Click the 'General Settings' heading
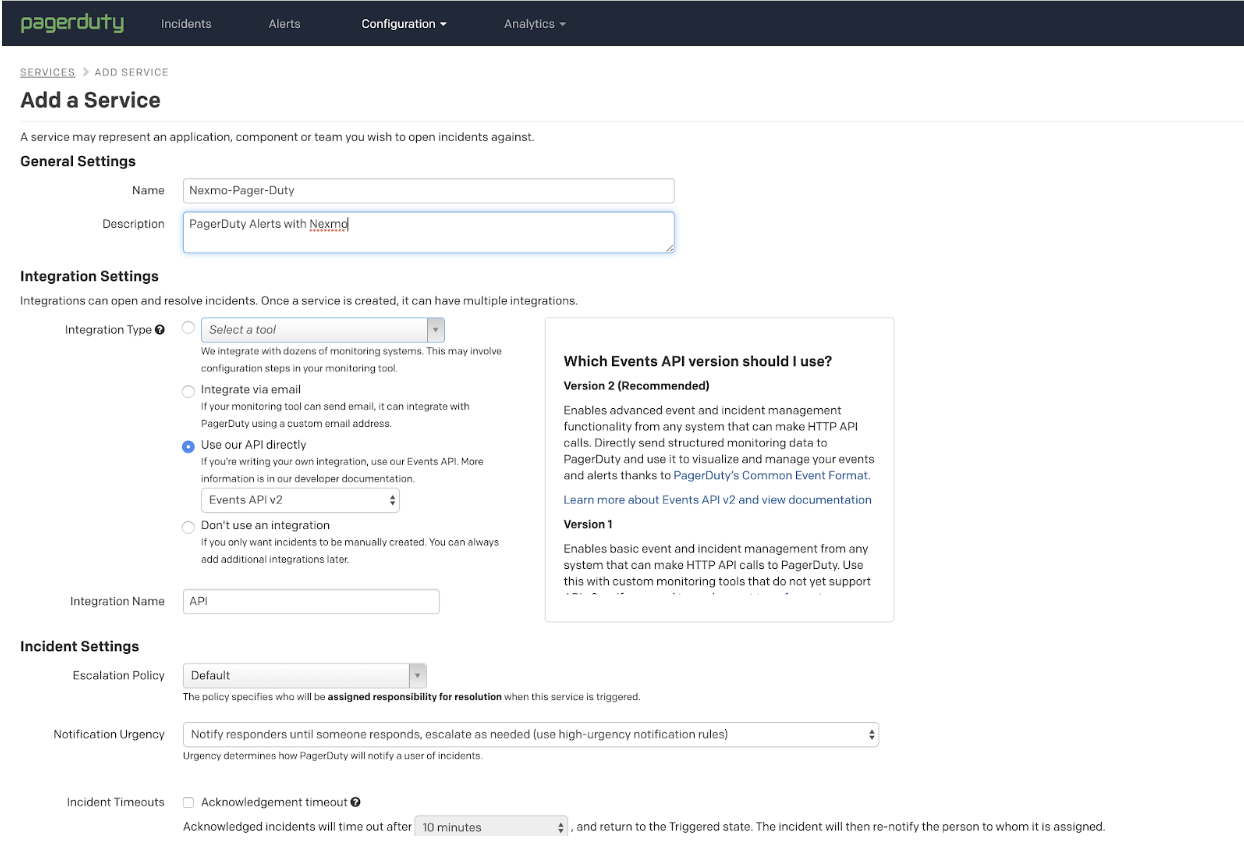 [78, 161]
